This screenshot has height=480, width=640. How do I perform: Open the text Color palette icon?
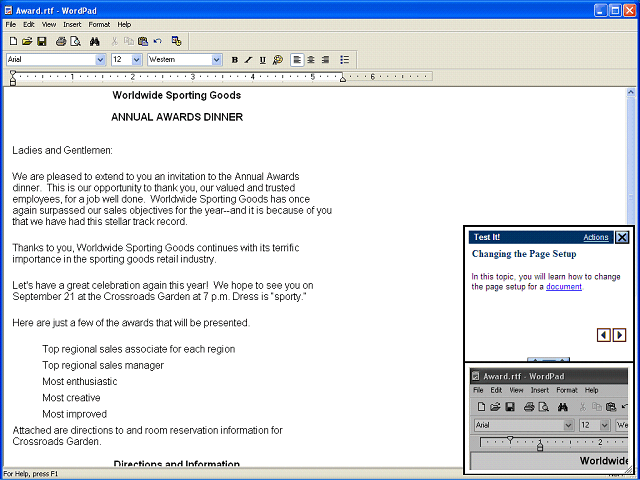pos(278,60)
